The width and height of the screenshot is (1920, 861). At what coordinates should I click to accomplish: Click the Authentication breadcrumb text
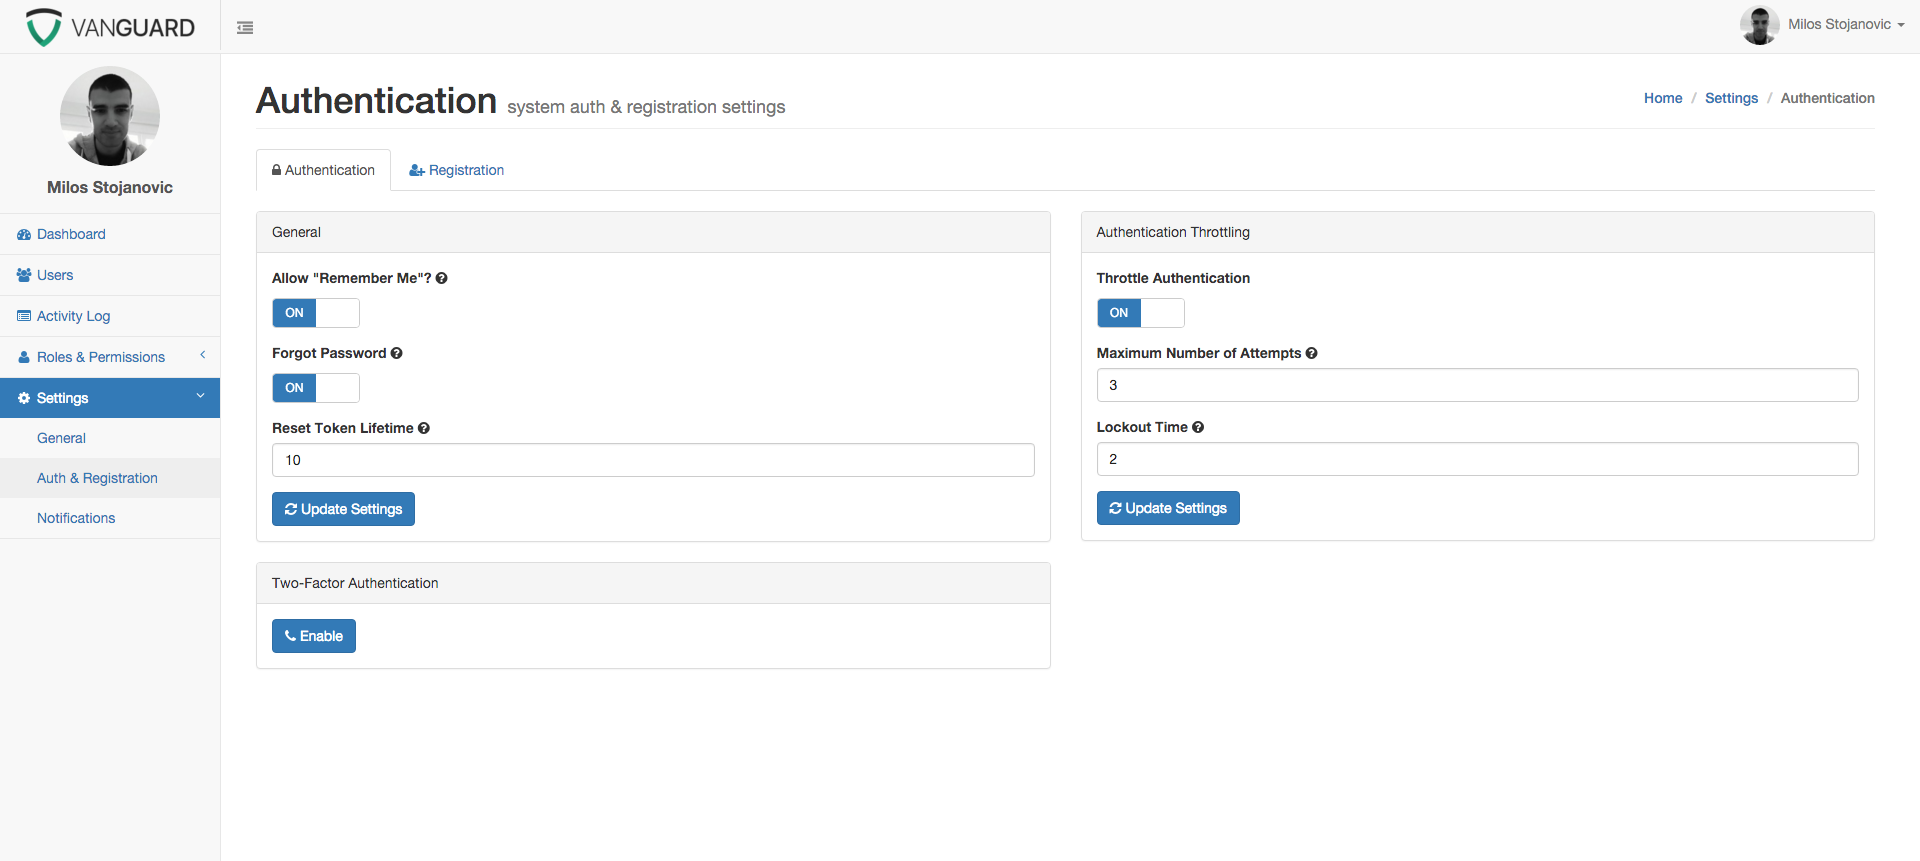click(1827, 98)
